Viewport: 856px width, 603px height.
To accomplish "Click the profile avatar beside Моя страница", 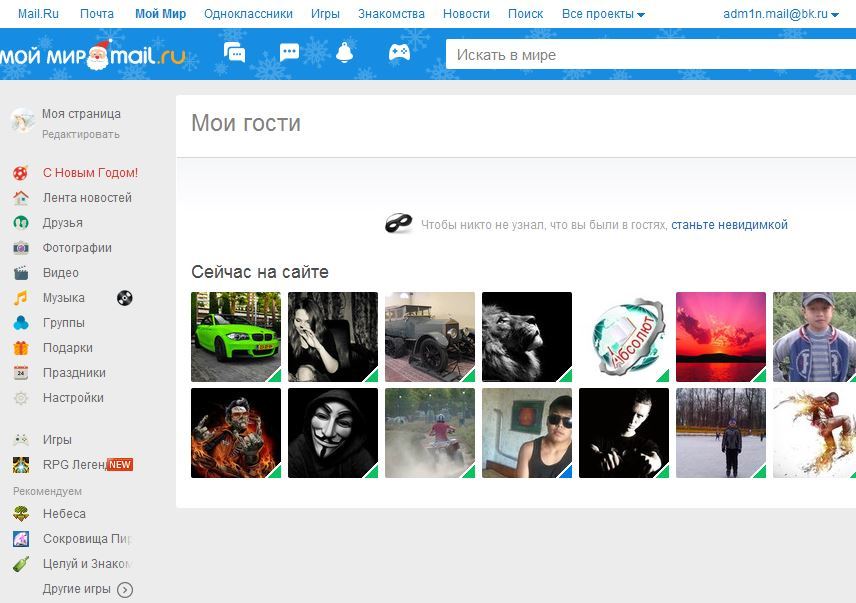I will tap(22, 121).
